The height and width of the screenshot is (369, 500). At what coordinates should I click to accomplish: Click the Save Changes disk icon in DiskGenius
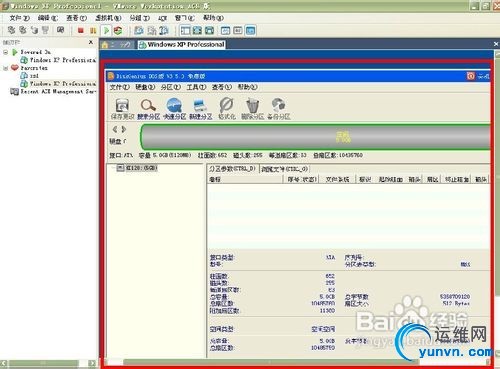click(x=122, y=105)
